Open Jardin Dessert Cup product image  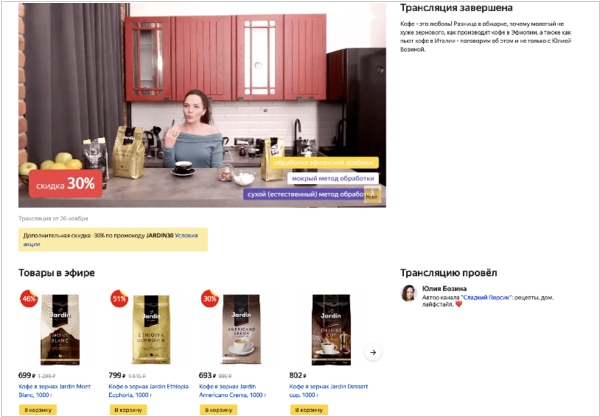[x=331, y=329]
